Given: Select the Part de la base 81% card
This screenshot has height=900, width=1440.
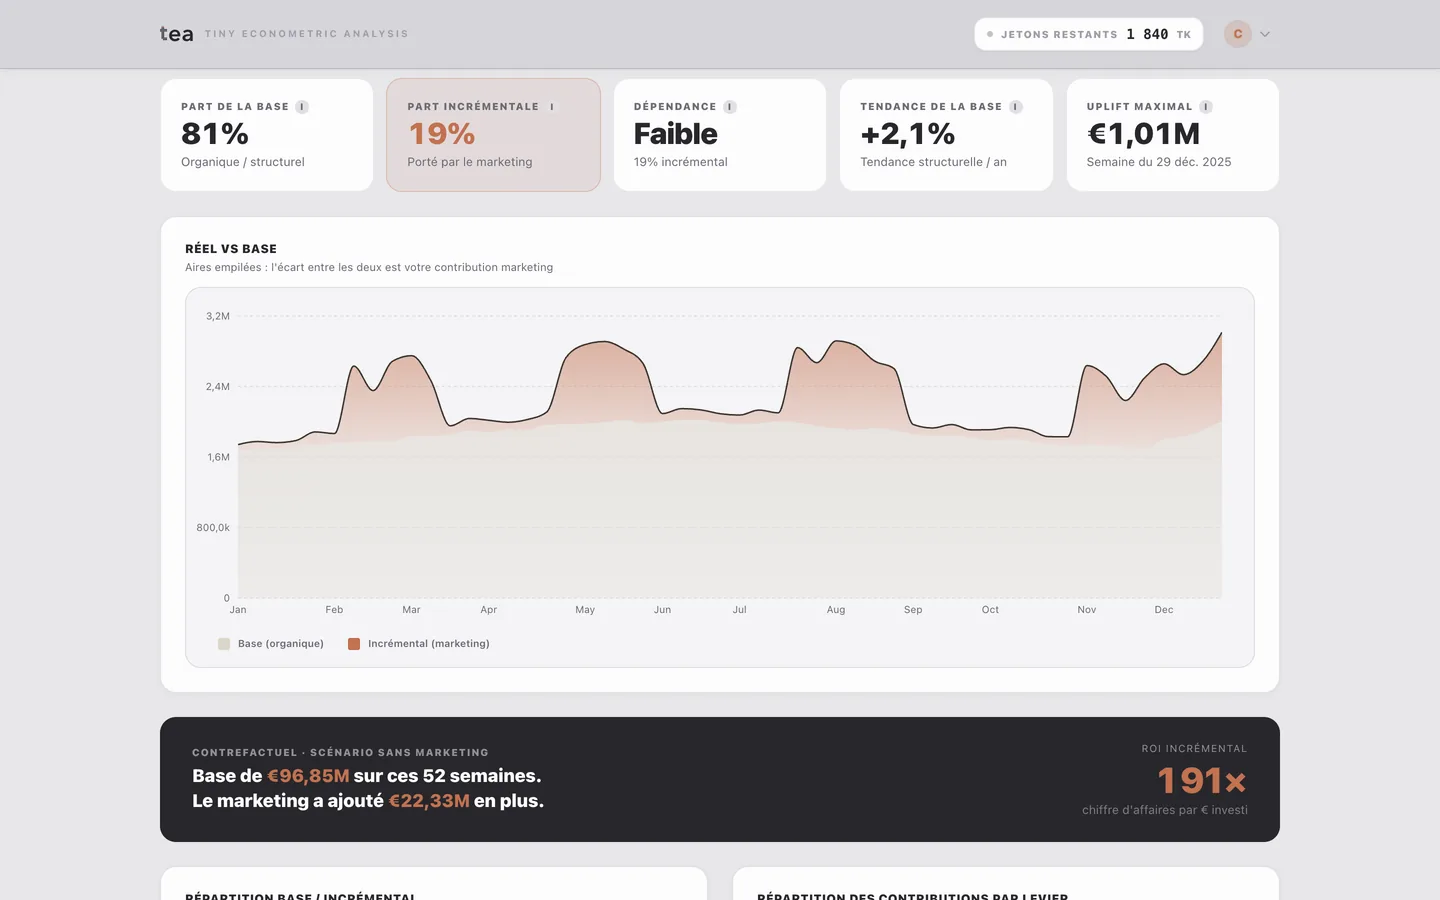Looking at the screenshot, I should point(267,135).
